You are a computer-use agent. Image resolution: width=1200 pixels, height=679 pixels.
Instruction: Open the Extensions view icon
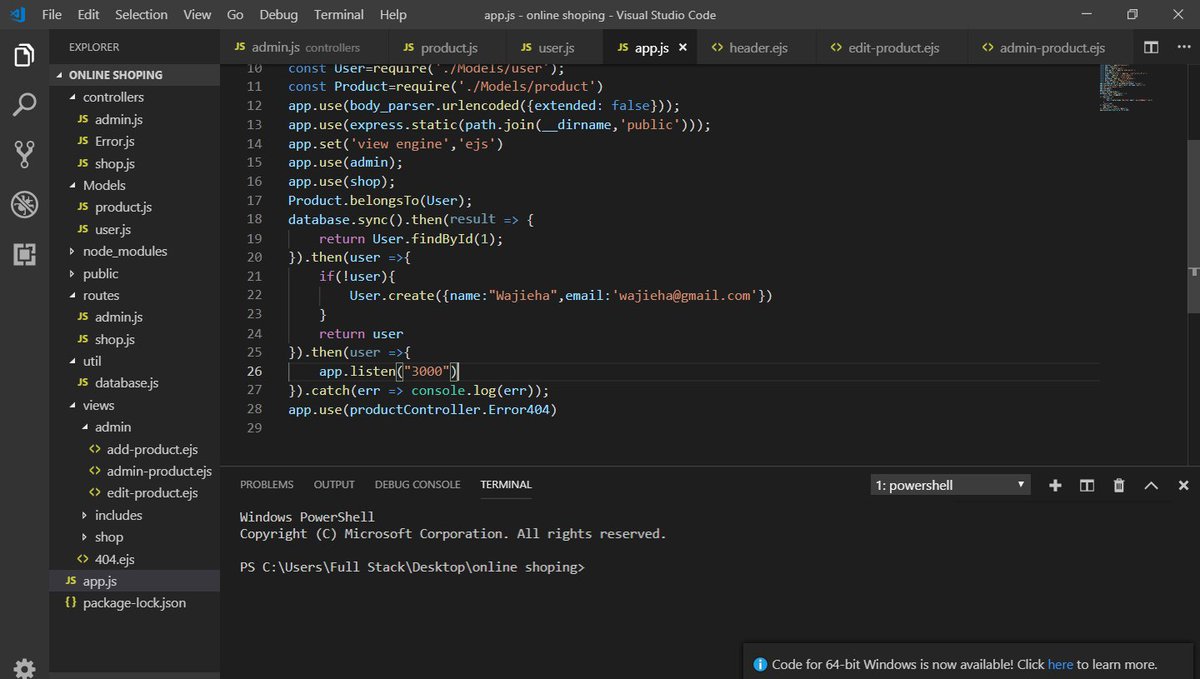pyautogui.click(x=23, y=254)
